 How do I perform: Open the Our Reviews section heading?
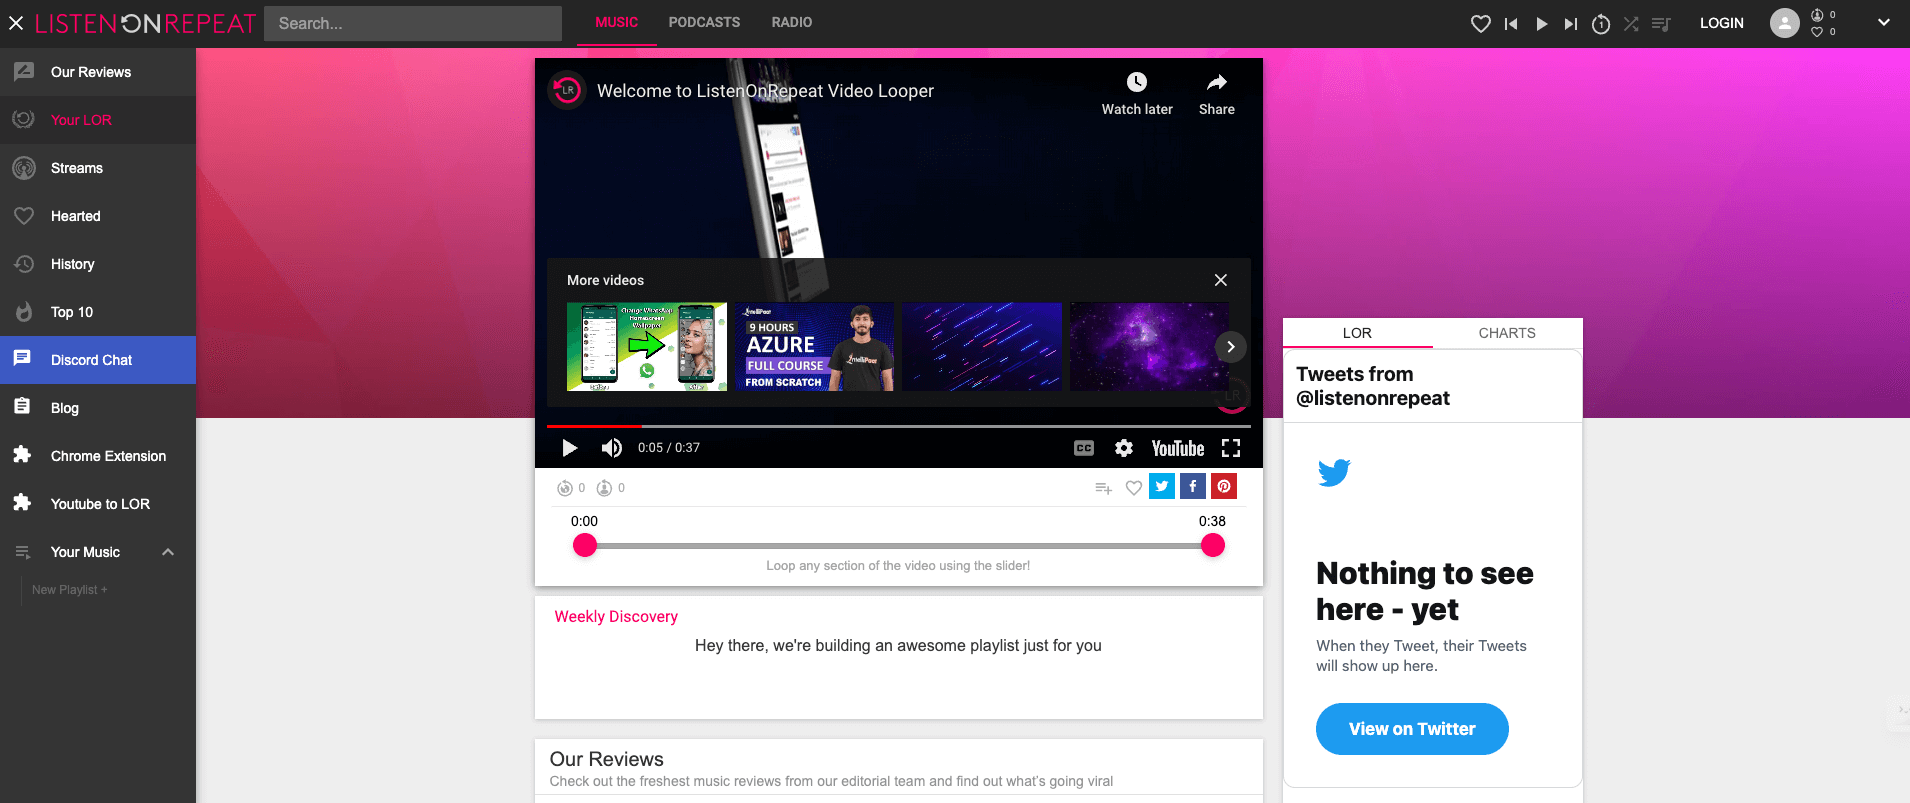pos(606,759)
